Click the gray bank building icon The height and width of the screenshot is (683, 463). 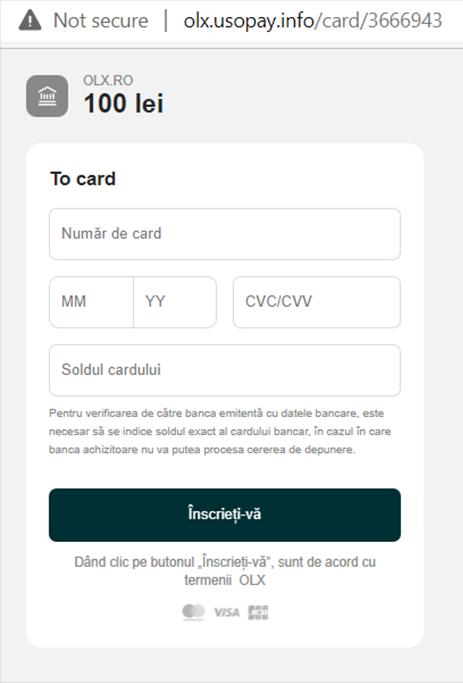(47, 96)
